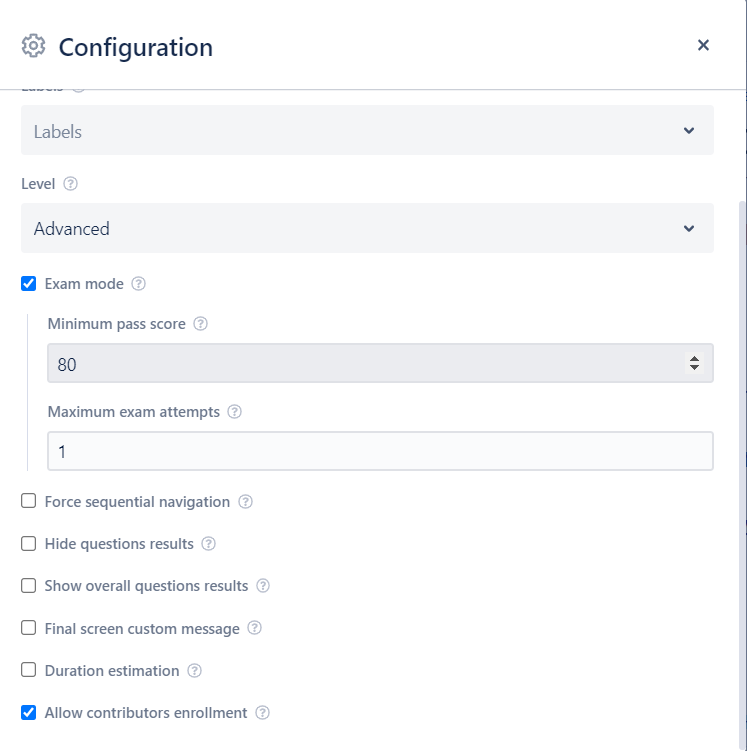The width and height of the screenshot is (747, 751).
Task: Click the Minimum pass score stepper arrows
Action: coord(694,364)
